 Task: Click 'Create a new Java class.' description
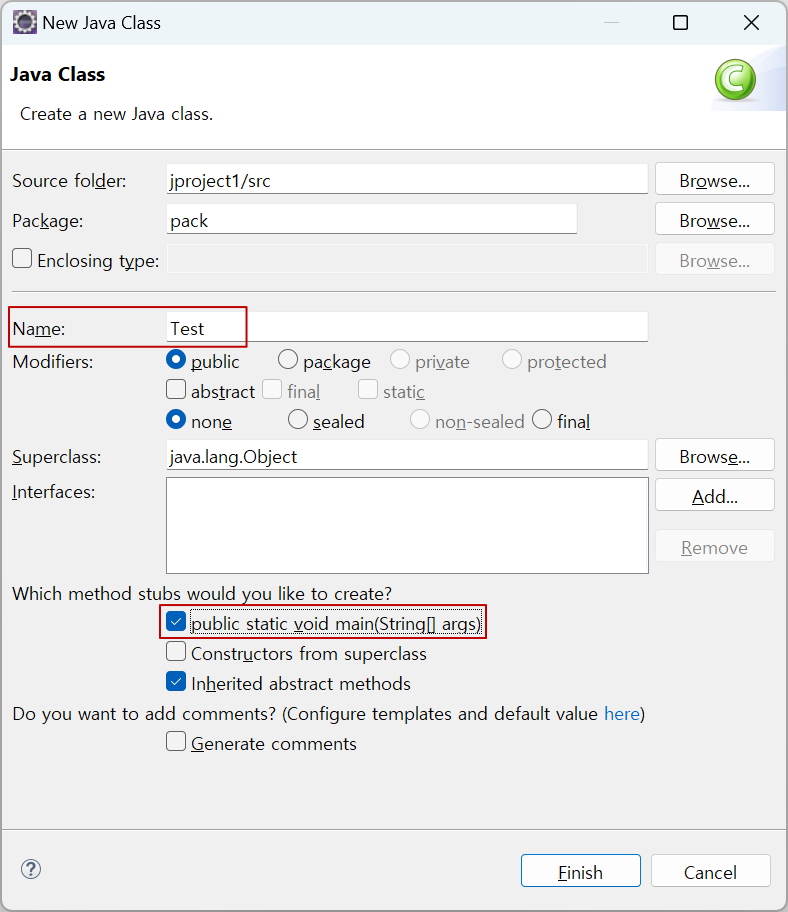pos(116,114)
